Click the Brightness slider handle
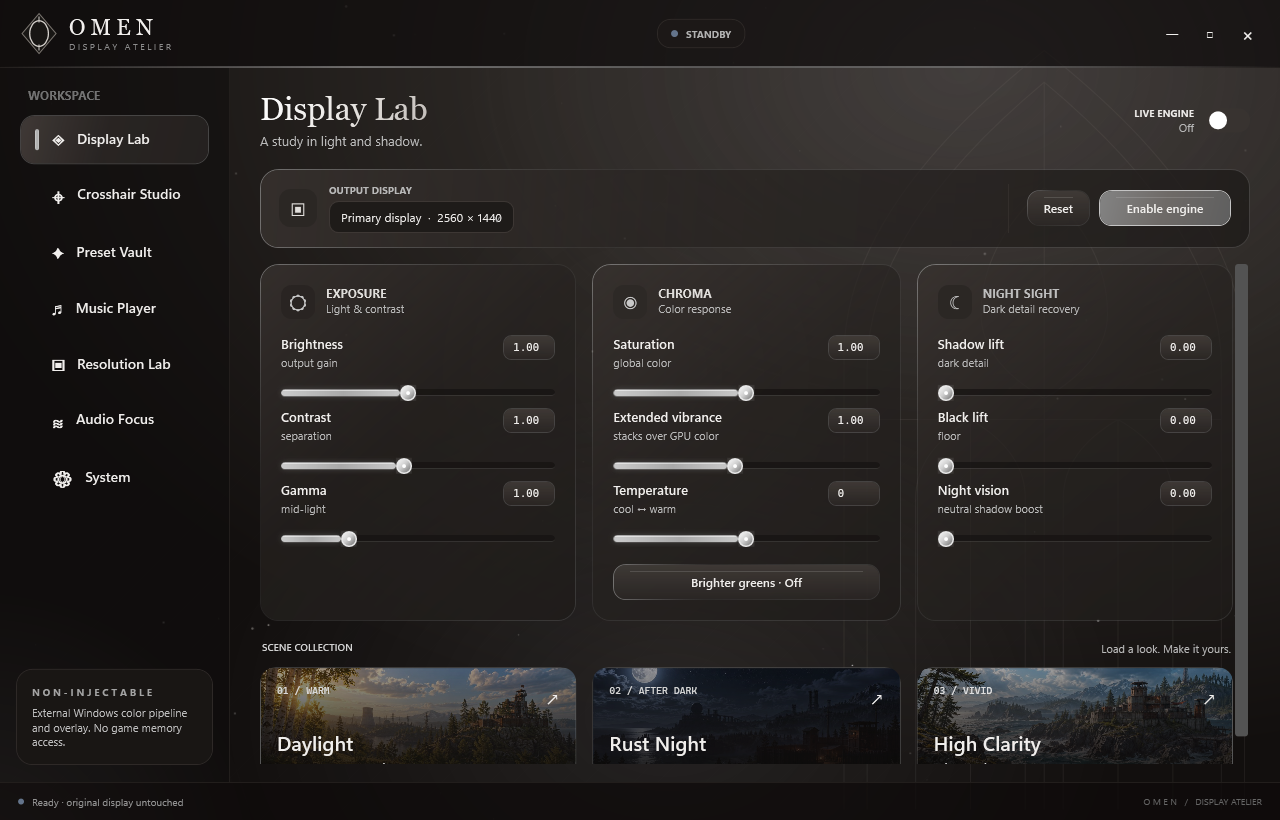Viewport: 1280px width, 820px height. [408, 393]
